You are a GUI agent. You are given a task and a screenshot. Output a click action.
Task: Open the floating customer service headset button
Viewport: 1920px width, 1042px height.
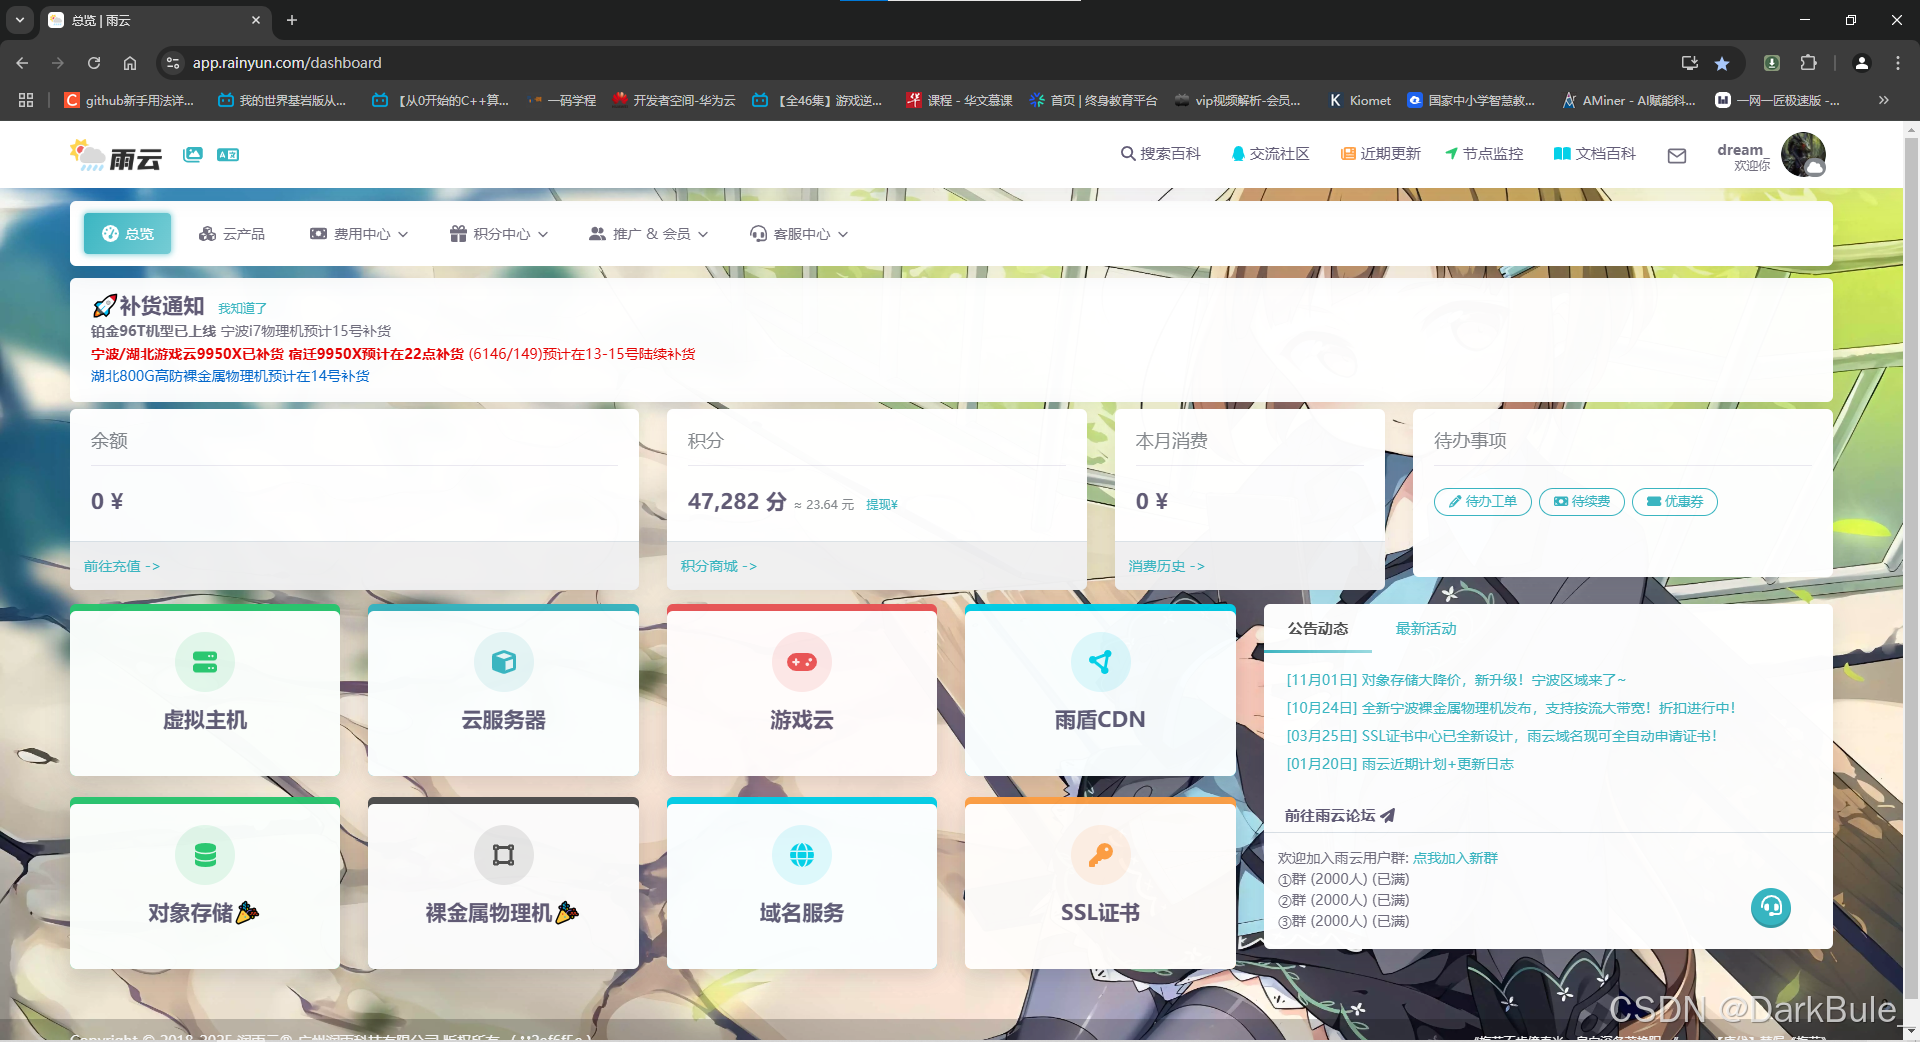click(x=1771, y=908)
